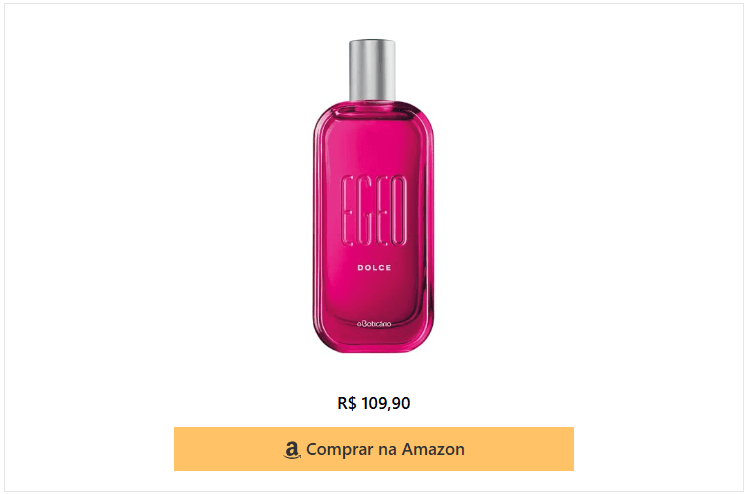This screenshot has width=747, height=494.
Task: Click the R$ 109,90 price text
Action: click(374, 403)
